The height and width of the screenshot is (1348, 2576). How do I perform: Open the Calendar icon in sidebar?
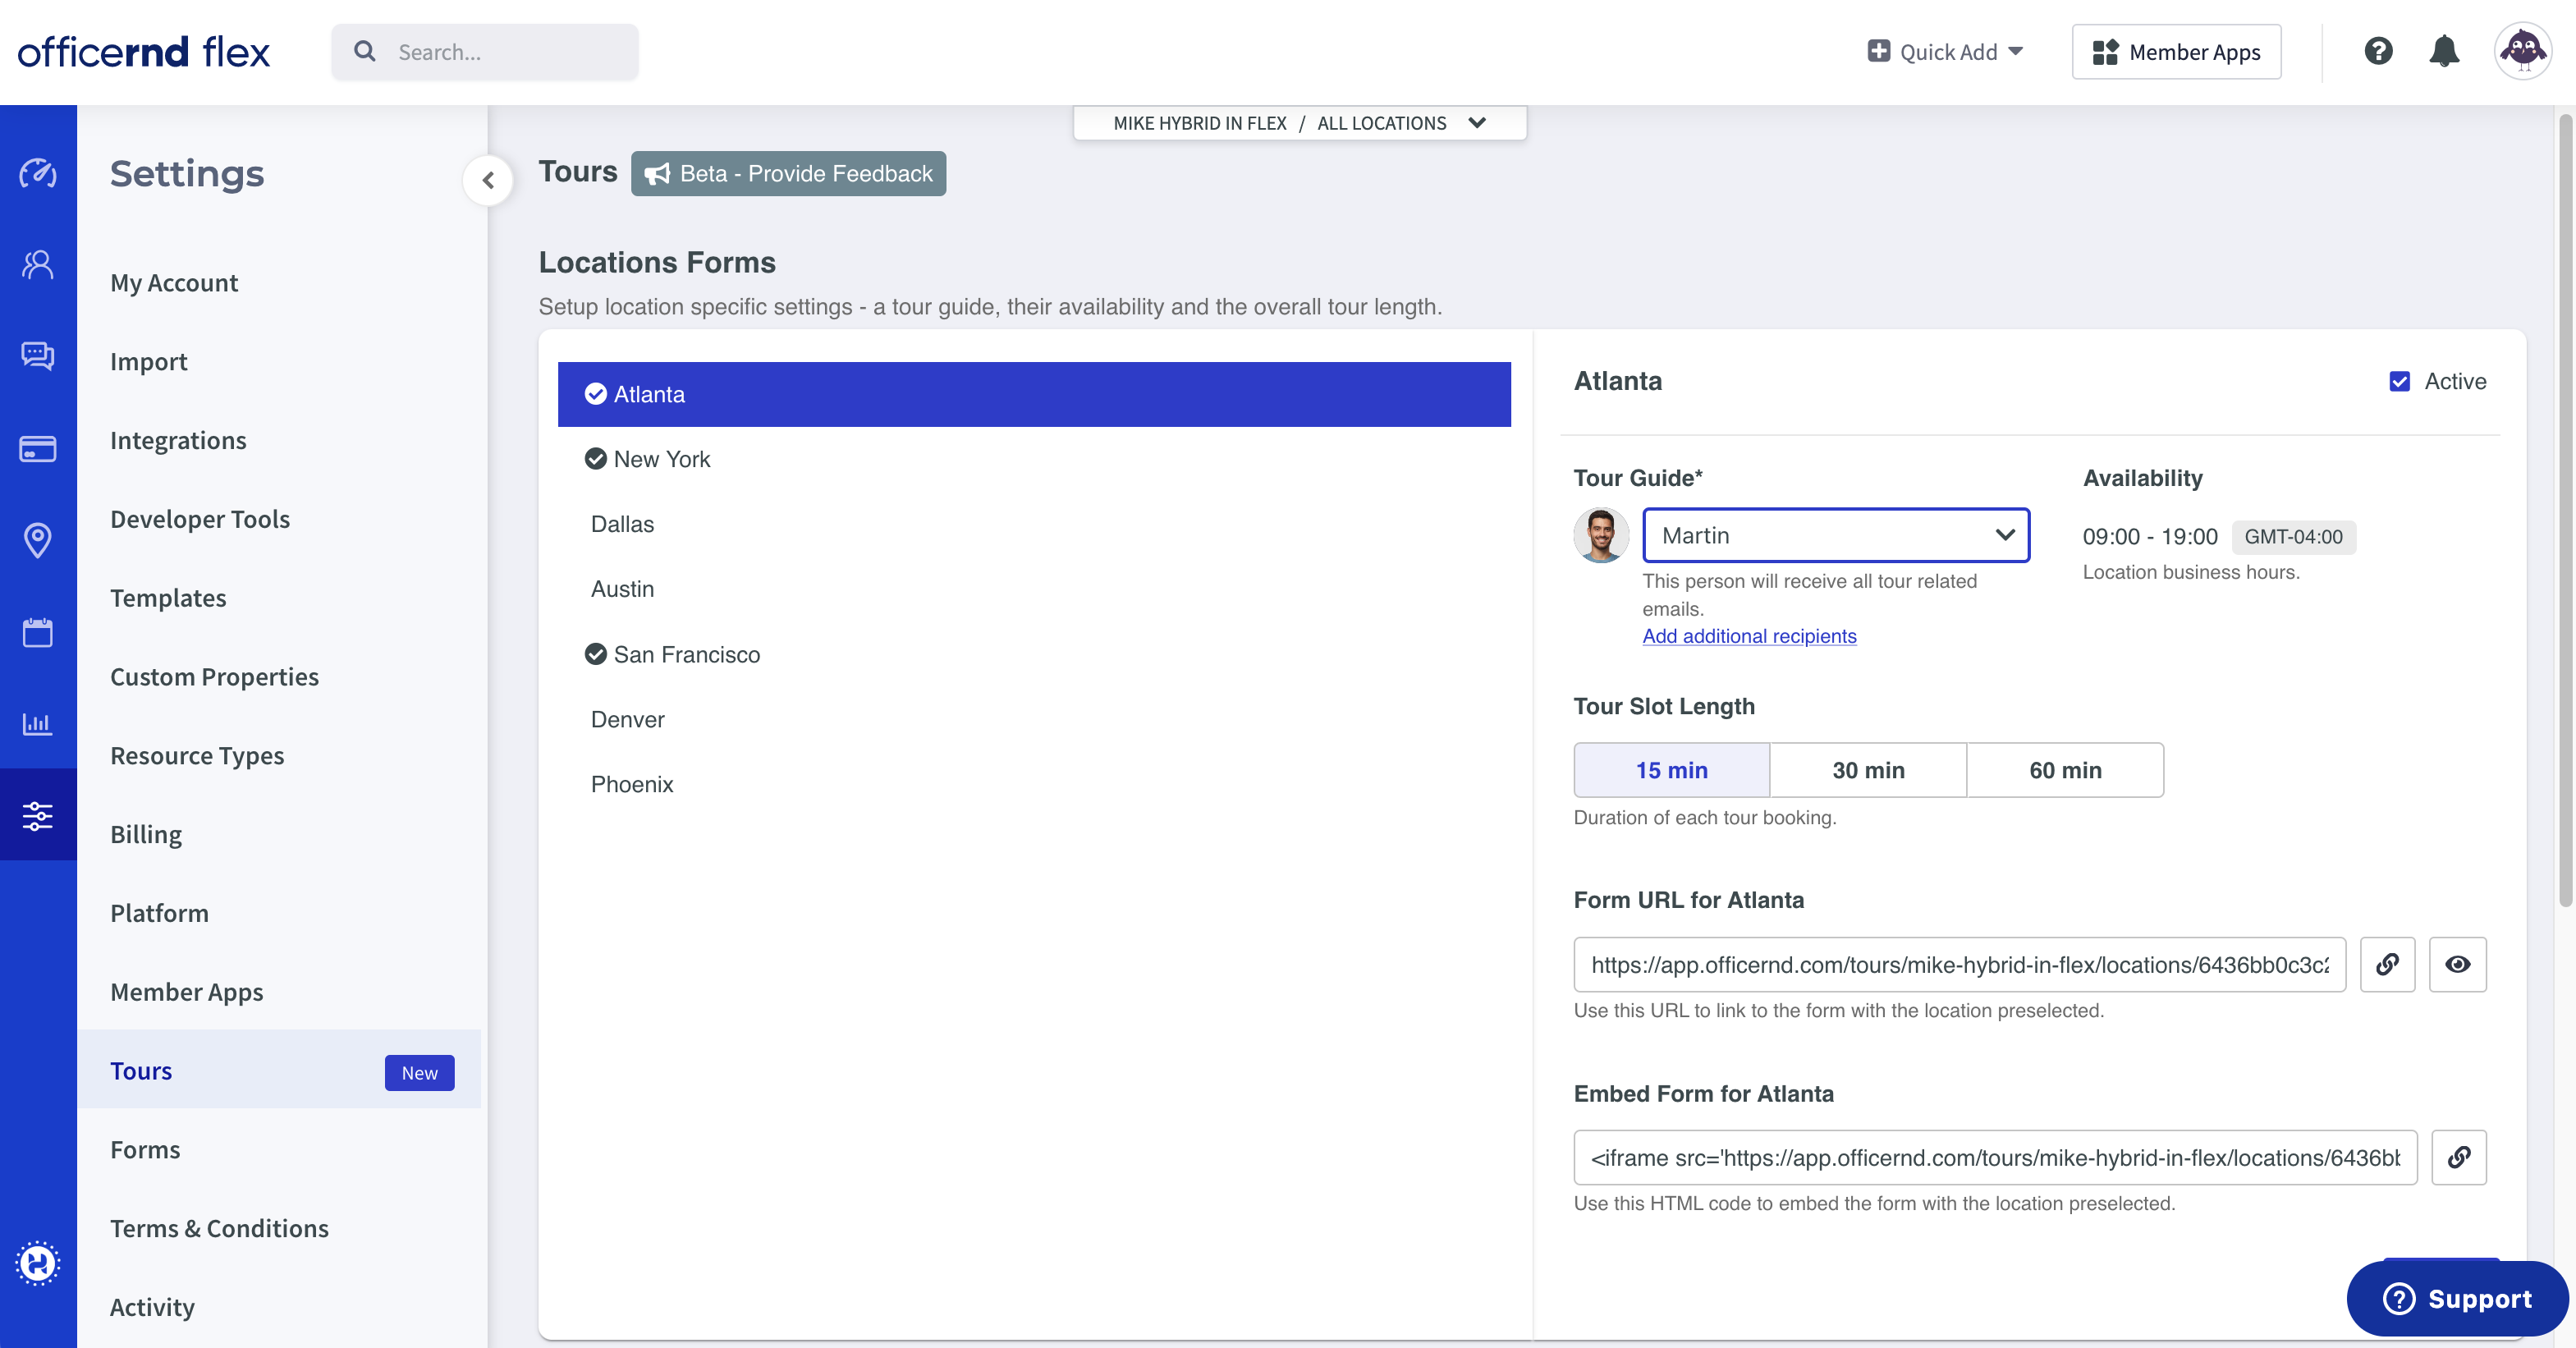coord(38,632)
